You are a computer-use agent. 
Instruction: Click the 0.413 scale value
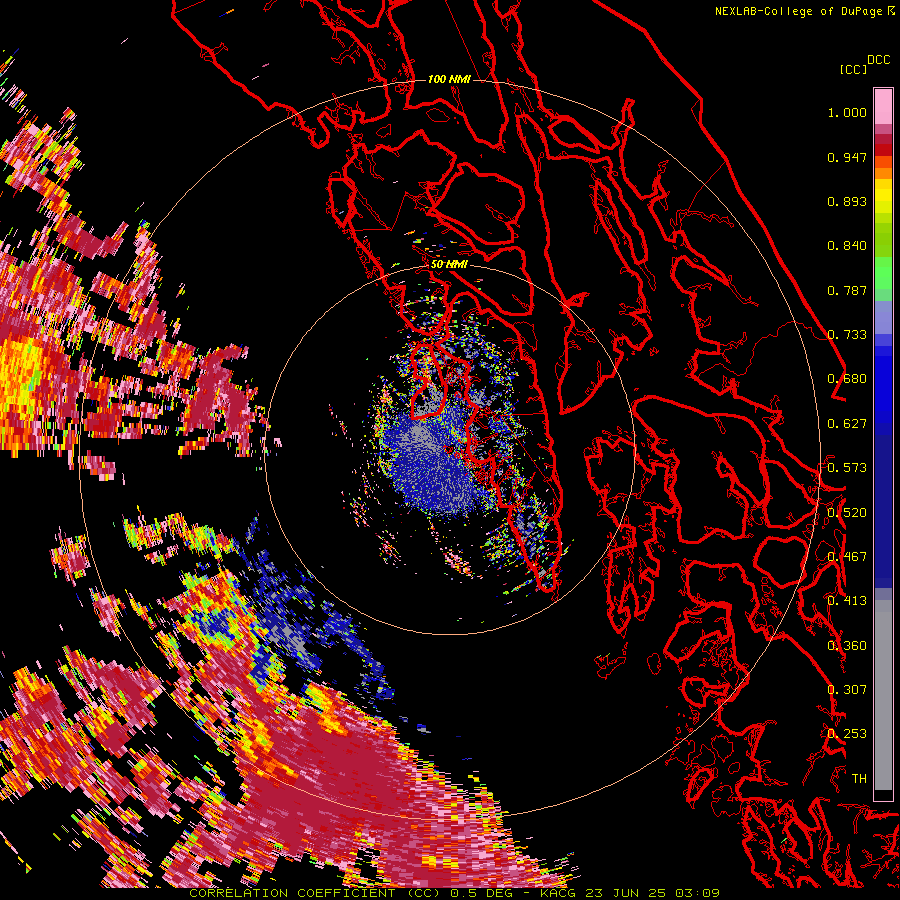(847, 601)
